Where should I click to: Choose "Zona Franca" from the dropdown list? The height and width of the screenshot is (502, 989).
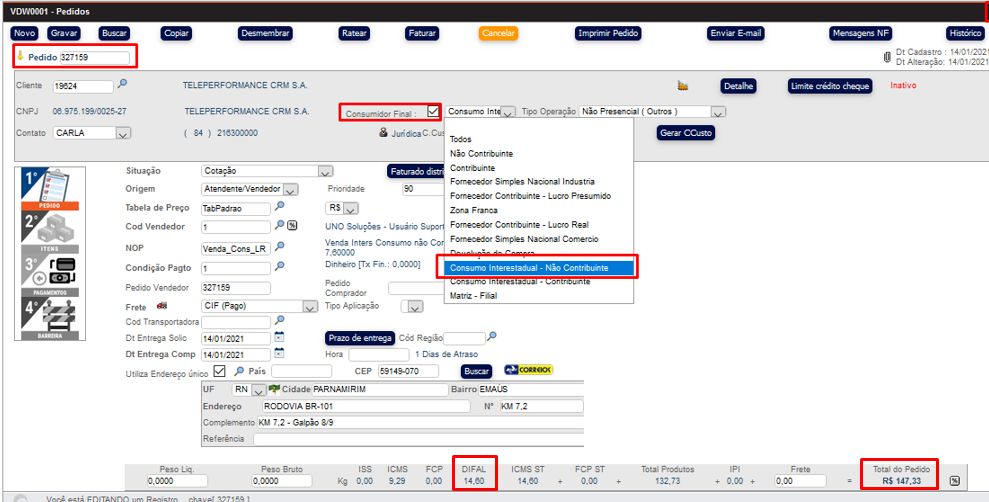click(474, 211)
